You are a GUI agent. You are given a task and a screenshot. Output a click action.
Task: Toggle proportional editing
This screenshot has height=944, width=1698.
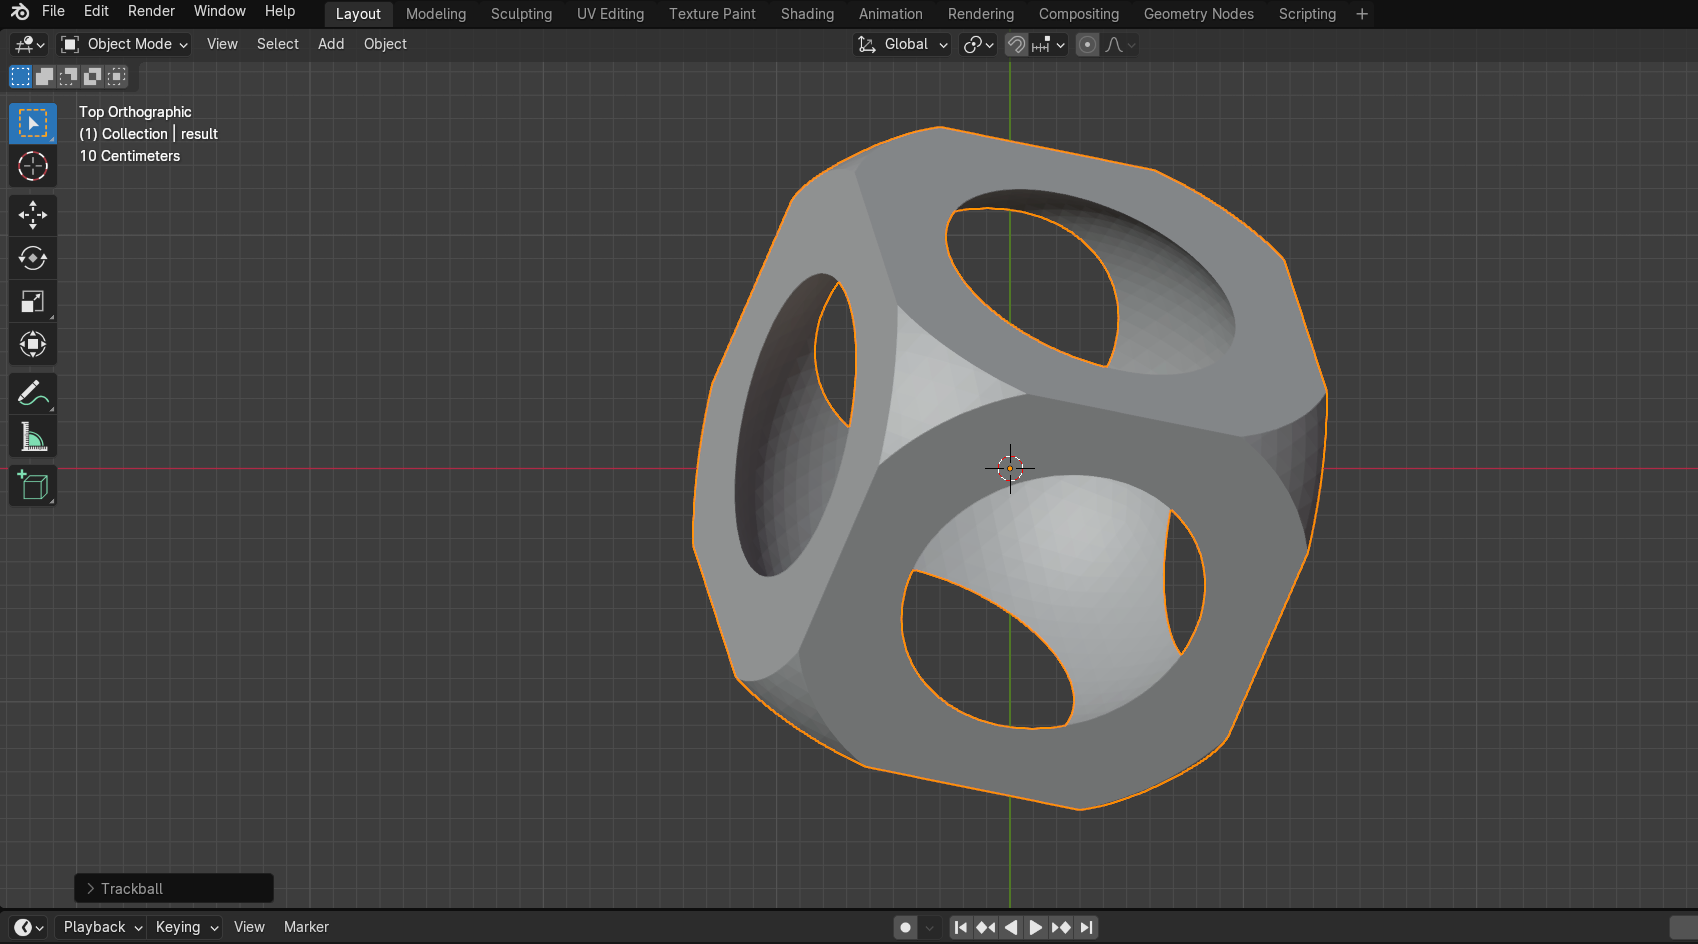[1087, 44]
